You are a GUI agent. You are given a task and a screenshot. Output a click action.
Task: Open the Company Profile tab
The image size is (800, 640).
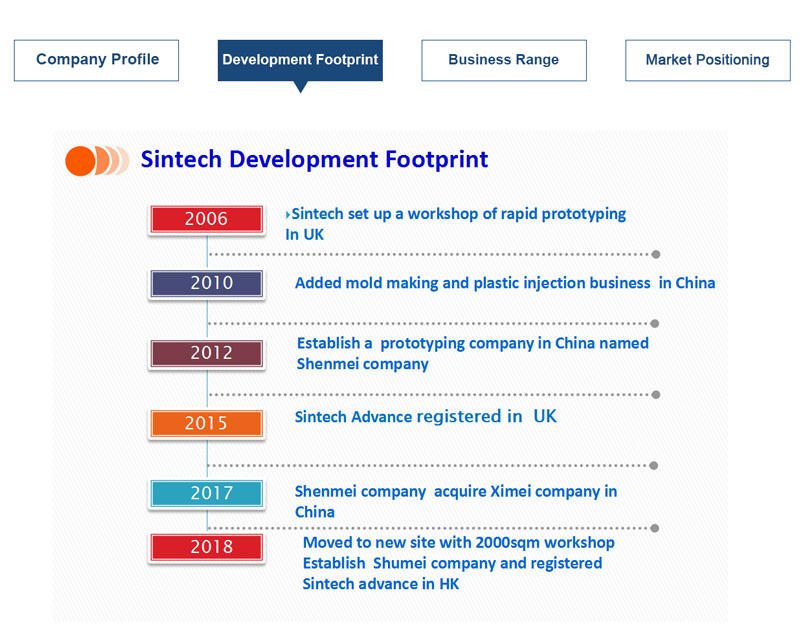(96, 60)
